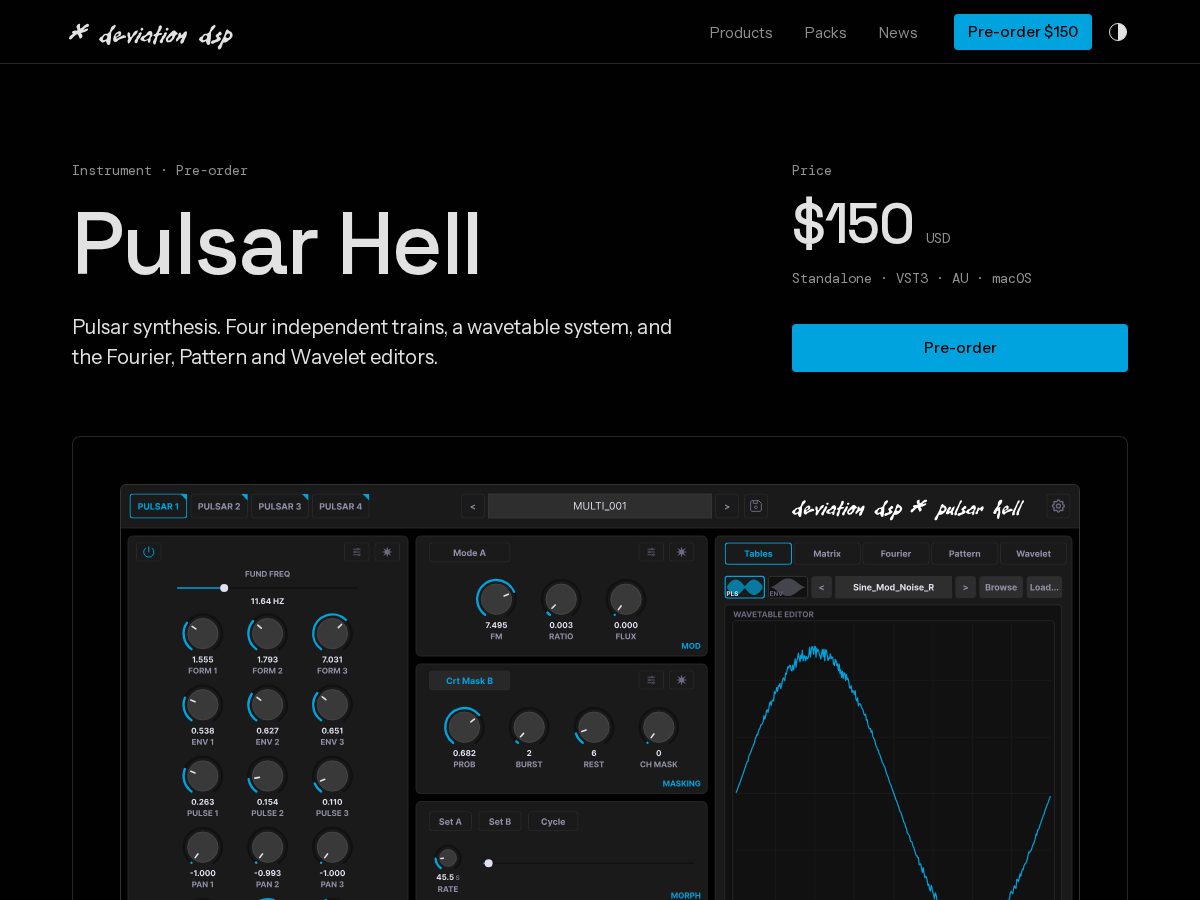The image size is (1200, 900).
Task: Select the PULSAR 1 tab
Action: pos(158,506)
